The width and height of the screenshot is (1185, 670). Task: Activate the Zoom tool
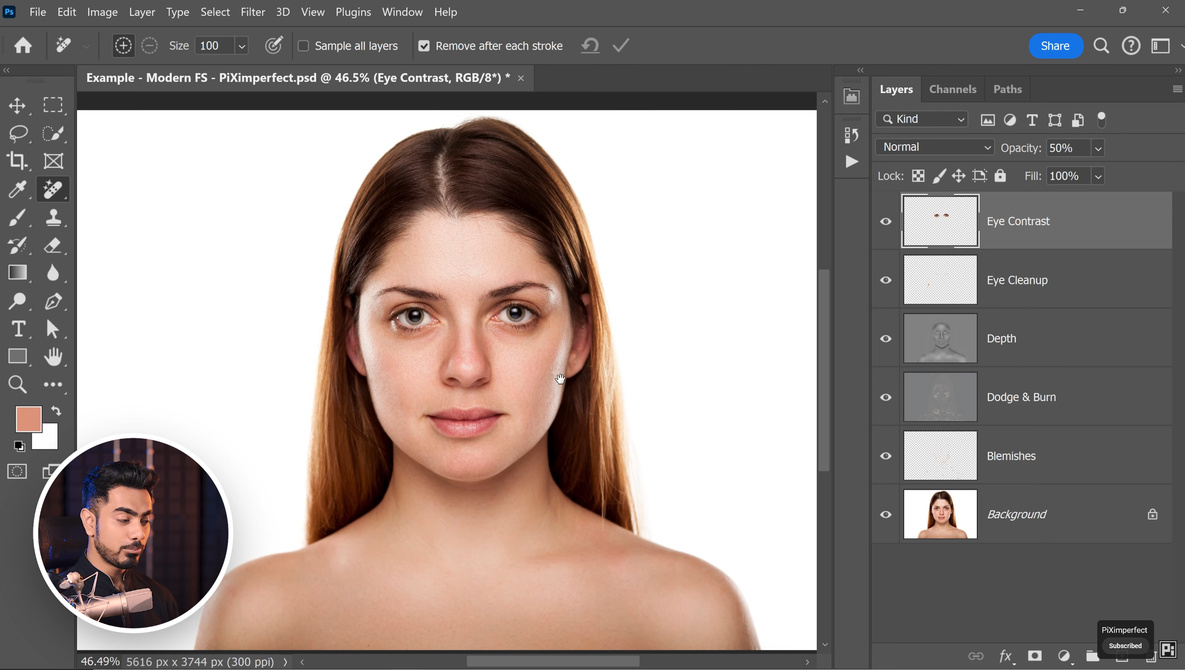(18, 384)
